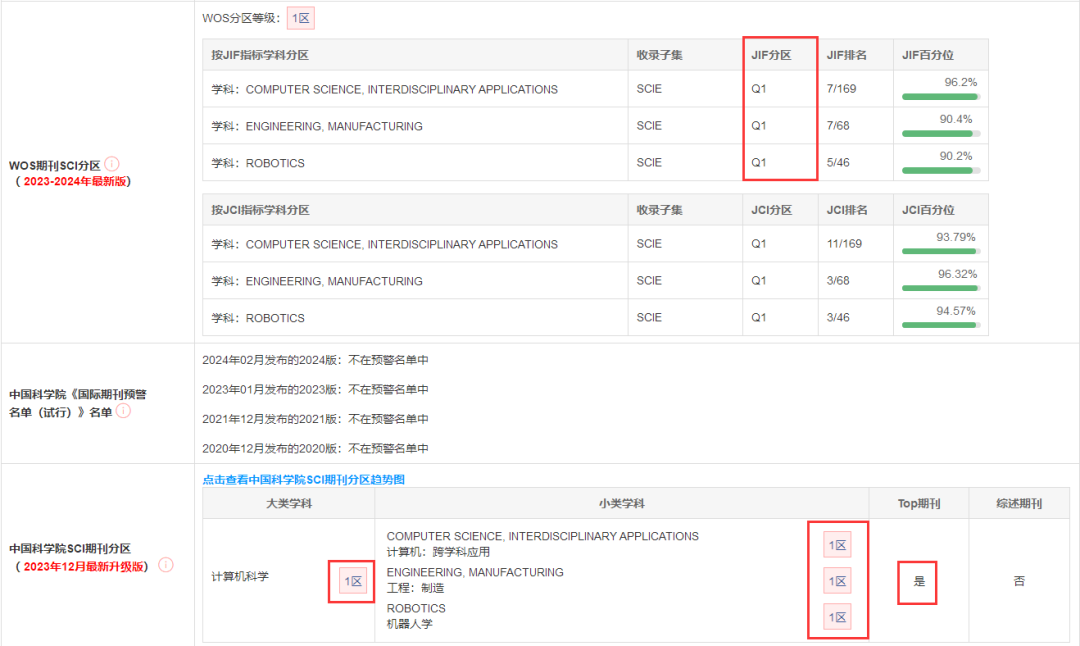
Task: Click info icon beside WOS期刊SCI分区
Action: click(x=112, y=164)
